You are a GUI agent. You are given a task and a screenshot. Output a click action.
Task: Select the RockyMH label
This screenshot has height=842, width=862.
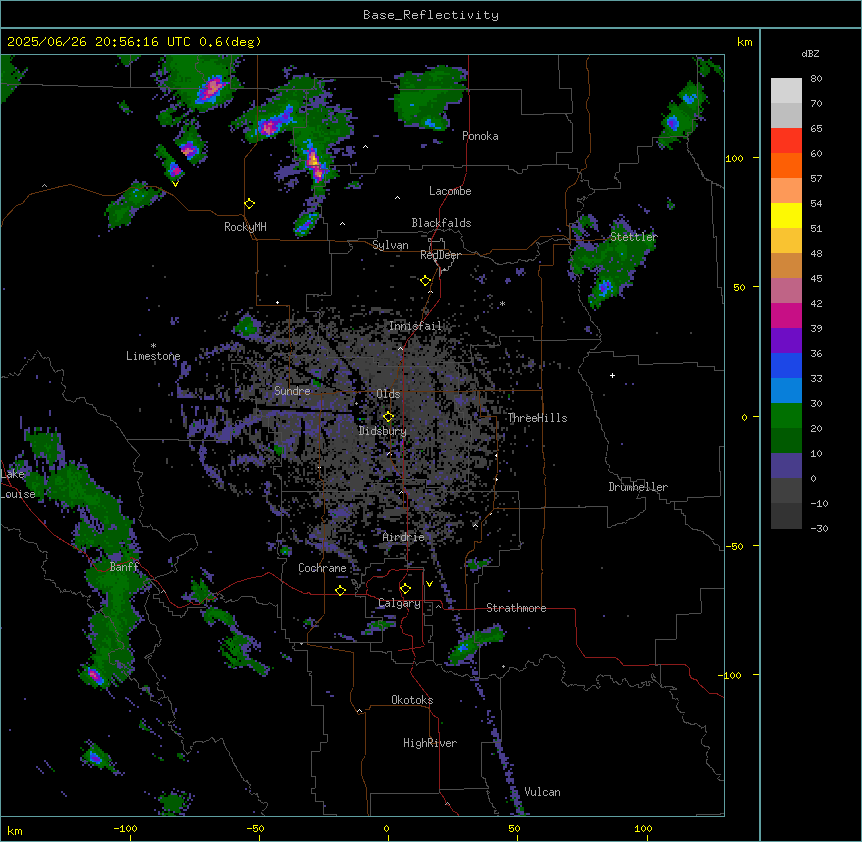point(245,227)
